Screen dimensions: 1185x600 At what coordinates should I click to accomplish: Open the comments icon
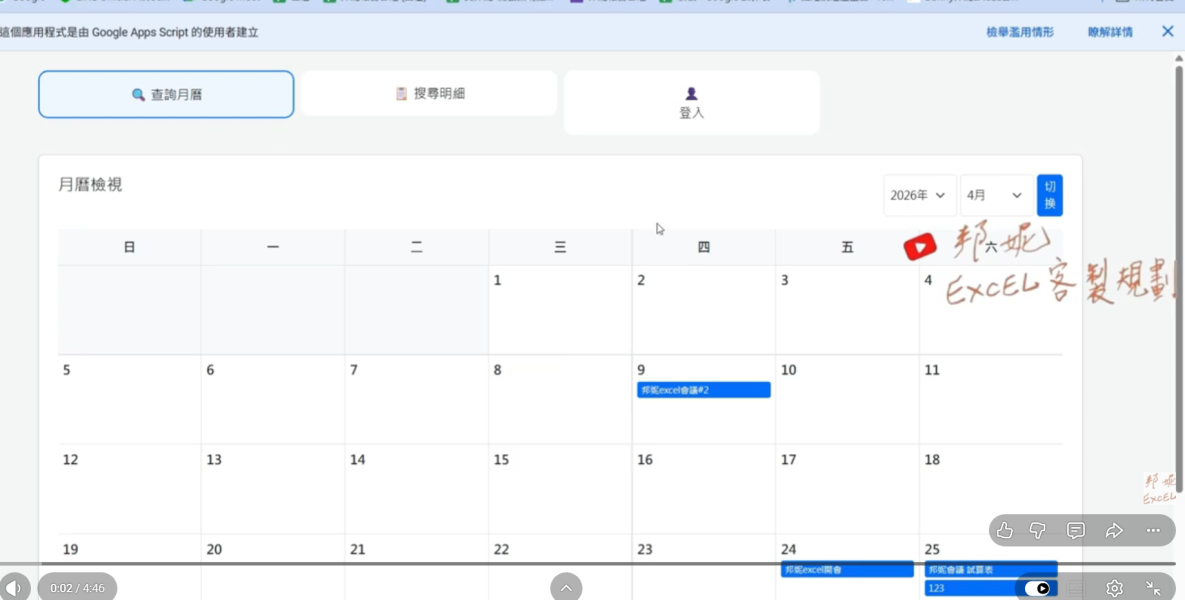1076,530
